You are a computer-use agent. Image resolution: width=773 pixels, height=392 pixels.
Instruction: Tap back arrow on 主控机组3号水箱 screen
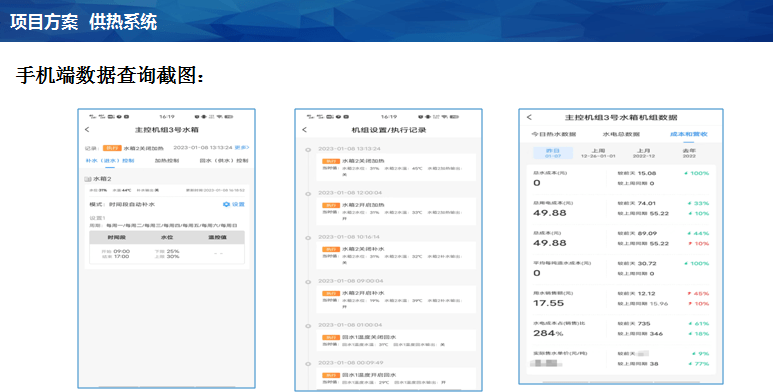[x=87, y=130]
